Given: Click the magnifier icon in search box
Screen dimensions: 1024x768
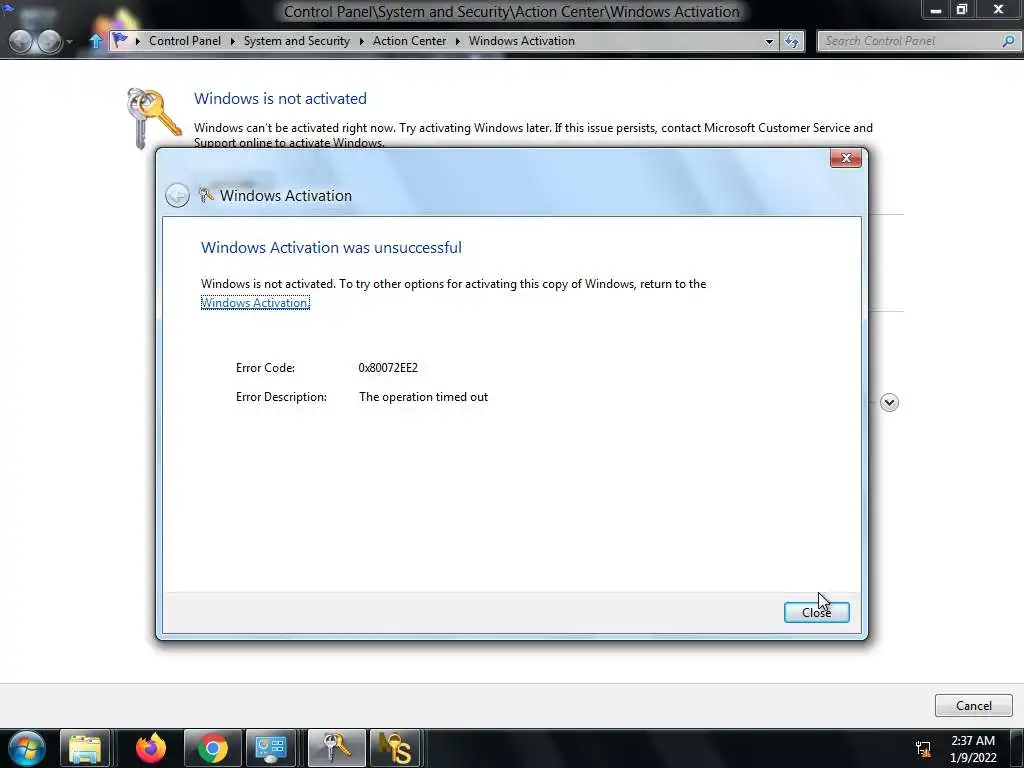Looking at the screenshot, I should [x=1008, y=41].
